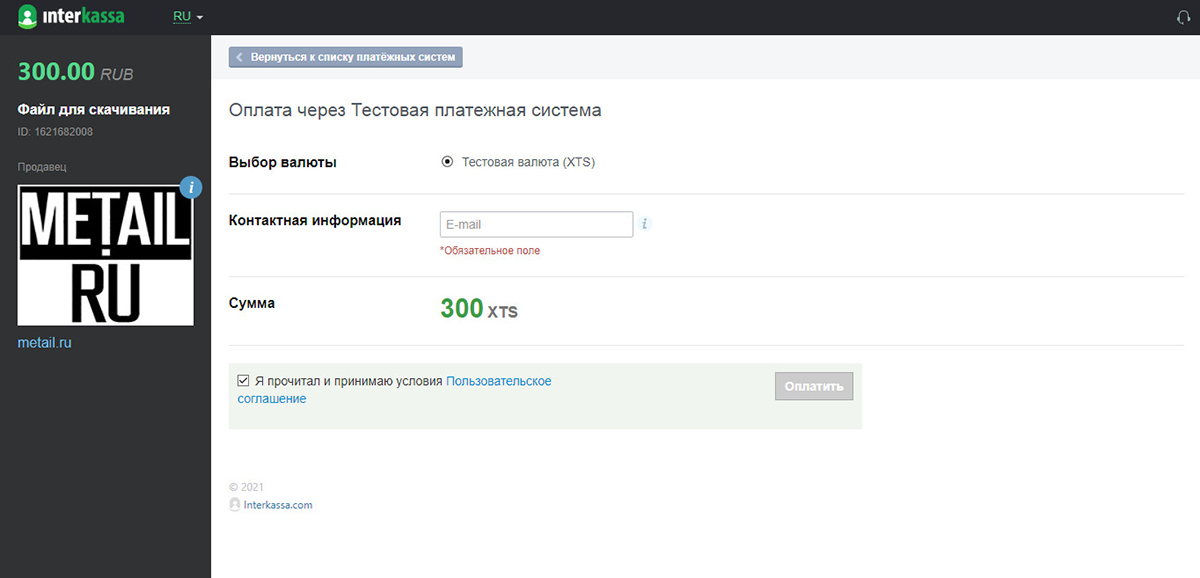Focus the E-mail input field
The height and width of the screenshot is (578, 1200).
[x=536, y=224]
